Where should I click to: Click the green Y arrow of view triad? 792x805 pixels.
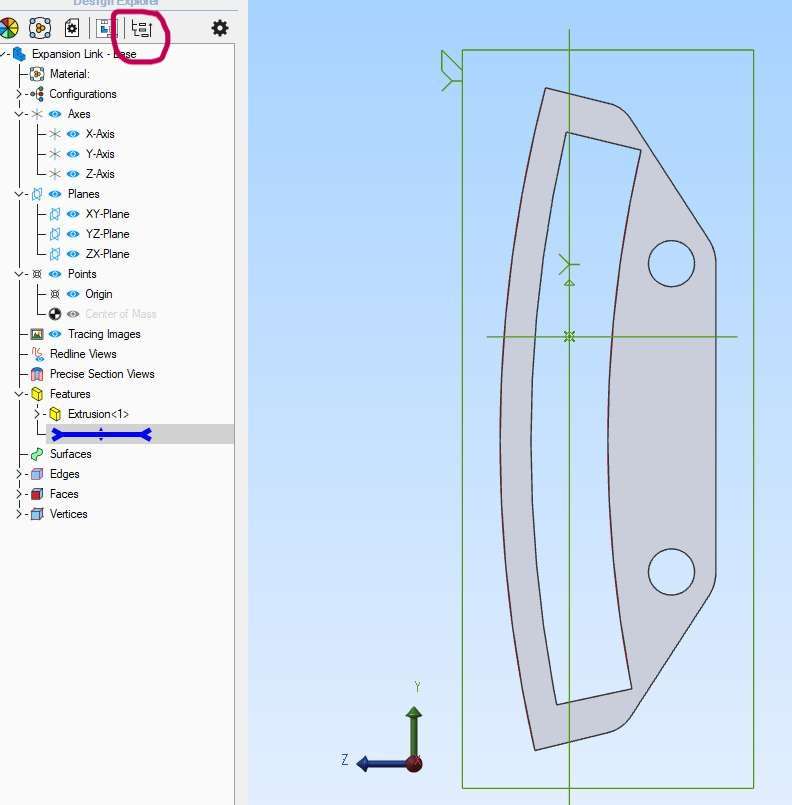(414, 729)
